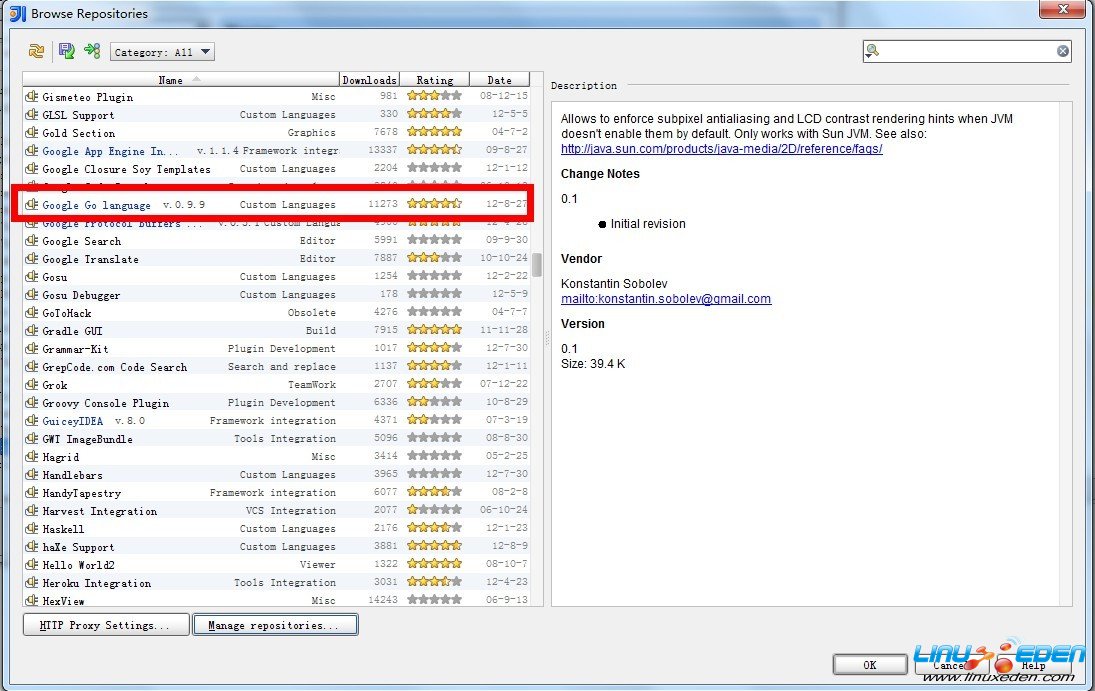Select the Hello World2 plugin row
Screen dimensions: 1095x691
tap(277, 565)
